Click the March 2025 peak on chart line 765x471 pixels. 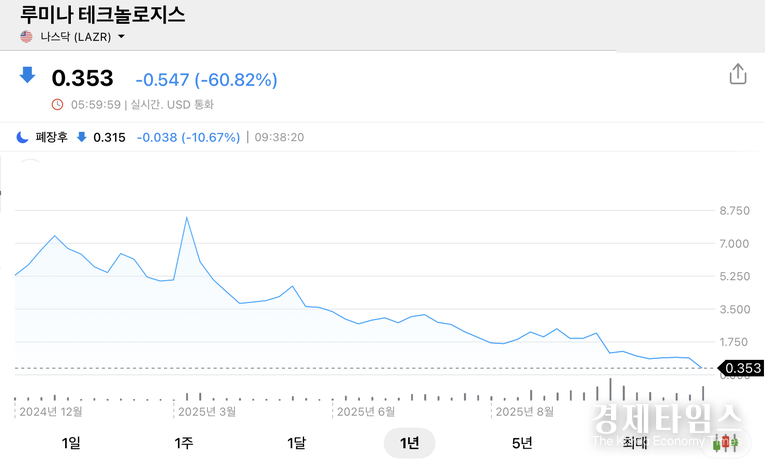click(186, 217)
